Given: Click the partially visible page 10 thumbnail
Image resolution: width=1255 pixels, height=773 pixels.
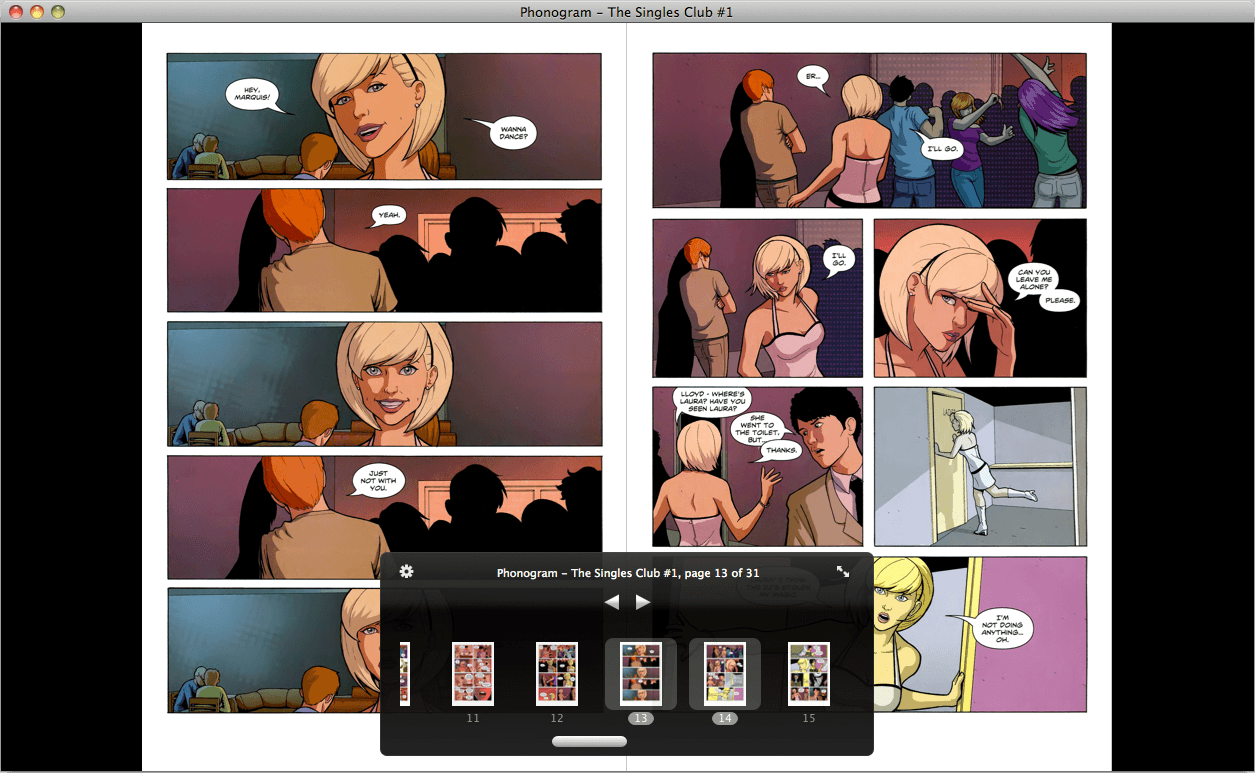Looking at the screenshot, I should tap(404, 674).
